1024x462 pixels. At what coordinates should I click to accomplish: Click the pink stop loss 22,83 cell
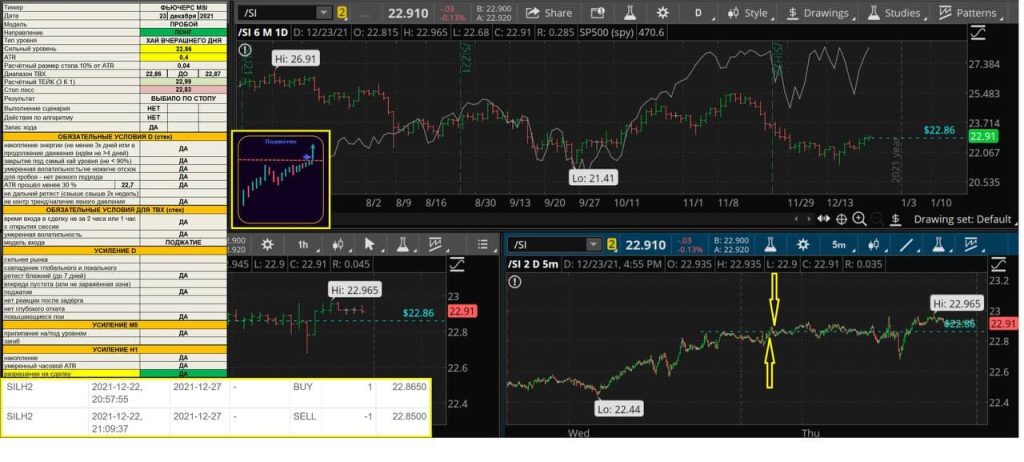point(184,90)
